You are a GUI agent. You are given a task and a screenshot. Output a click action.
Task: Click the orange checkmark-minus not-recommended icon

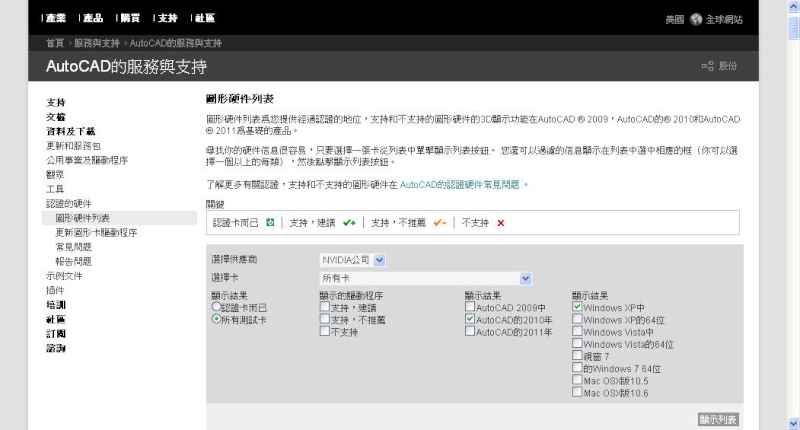(x=439, y=222)
